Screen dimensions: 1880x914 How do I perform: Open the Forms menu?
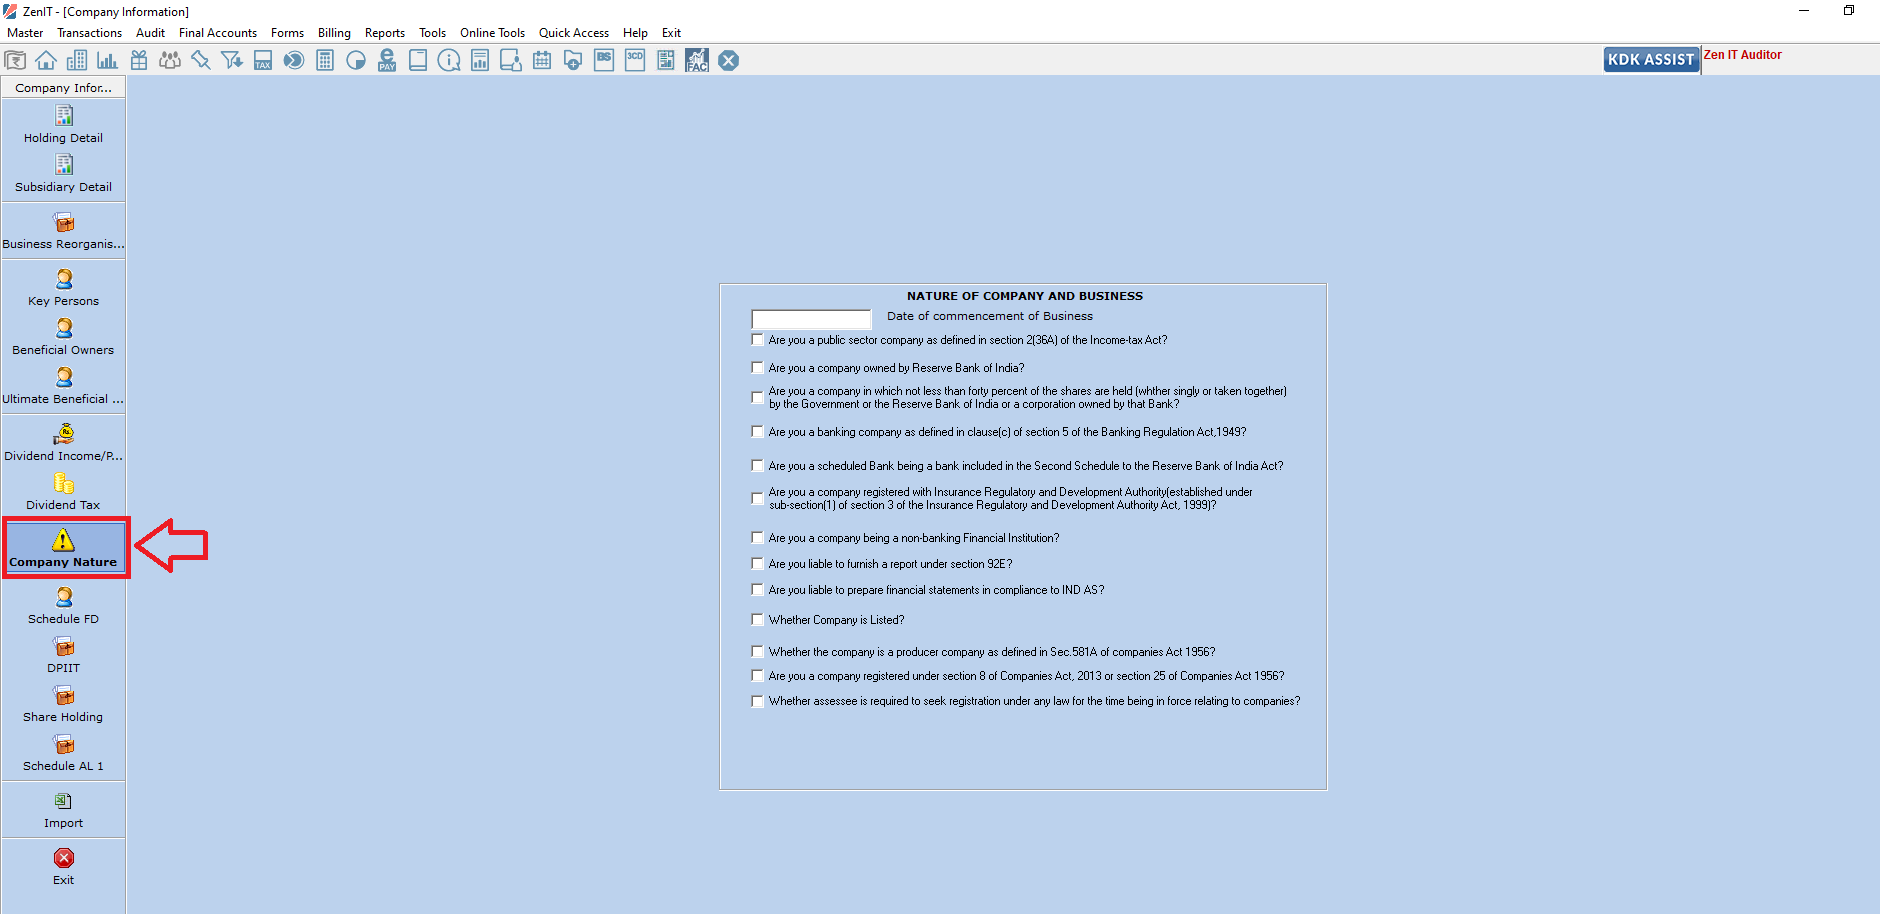(x=287, y=33)
